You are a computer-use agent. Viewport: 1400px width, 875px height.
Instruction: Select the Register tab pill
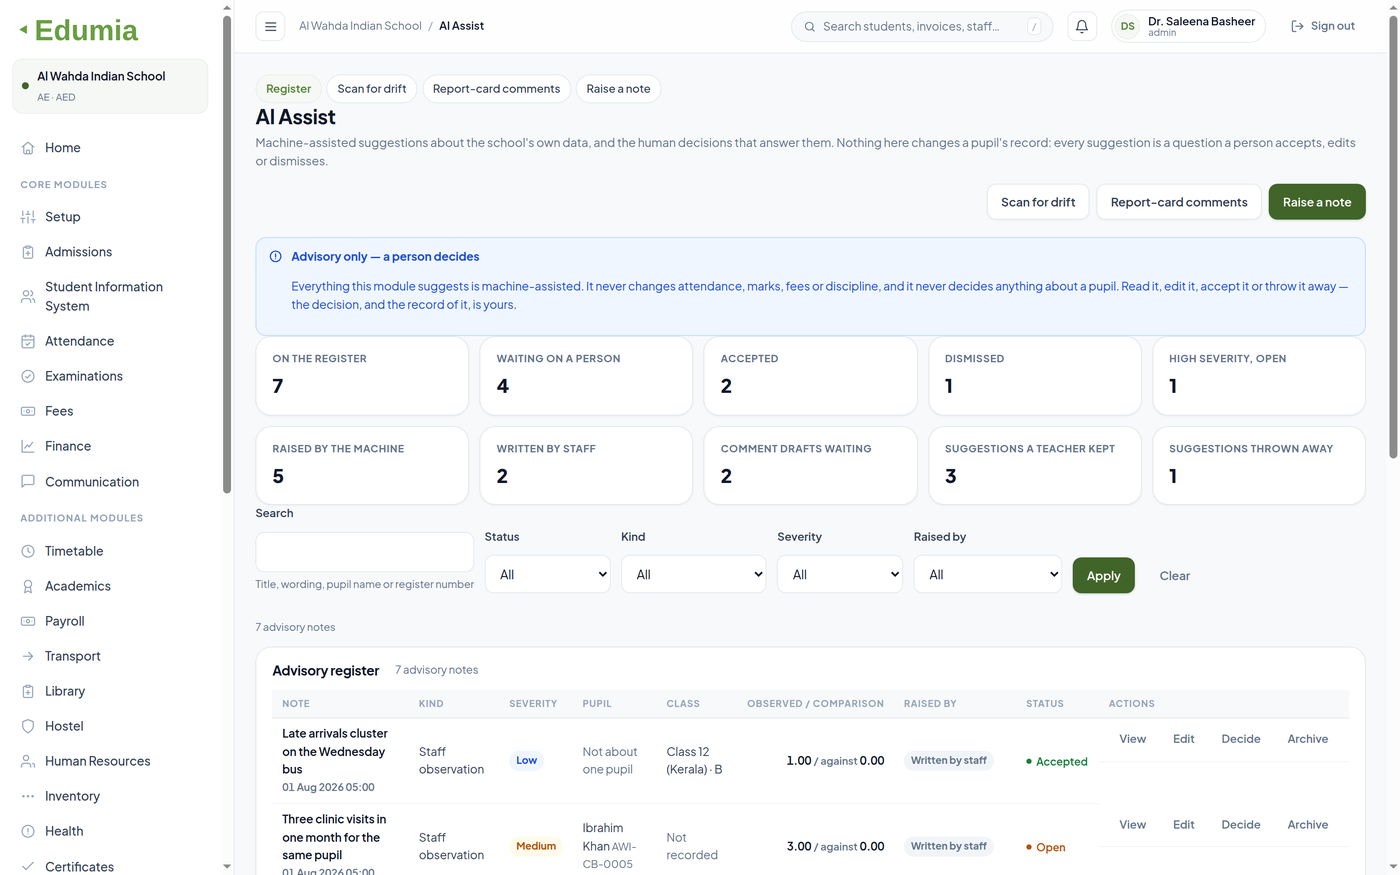pos(289,89)
